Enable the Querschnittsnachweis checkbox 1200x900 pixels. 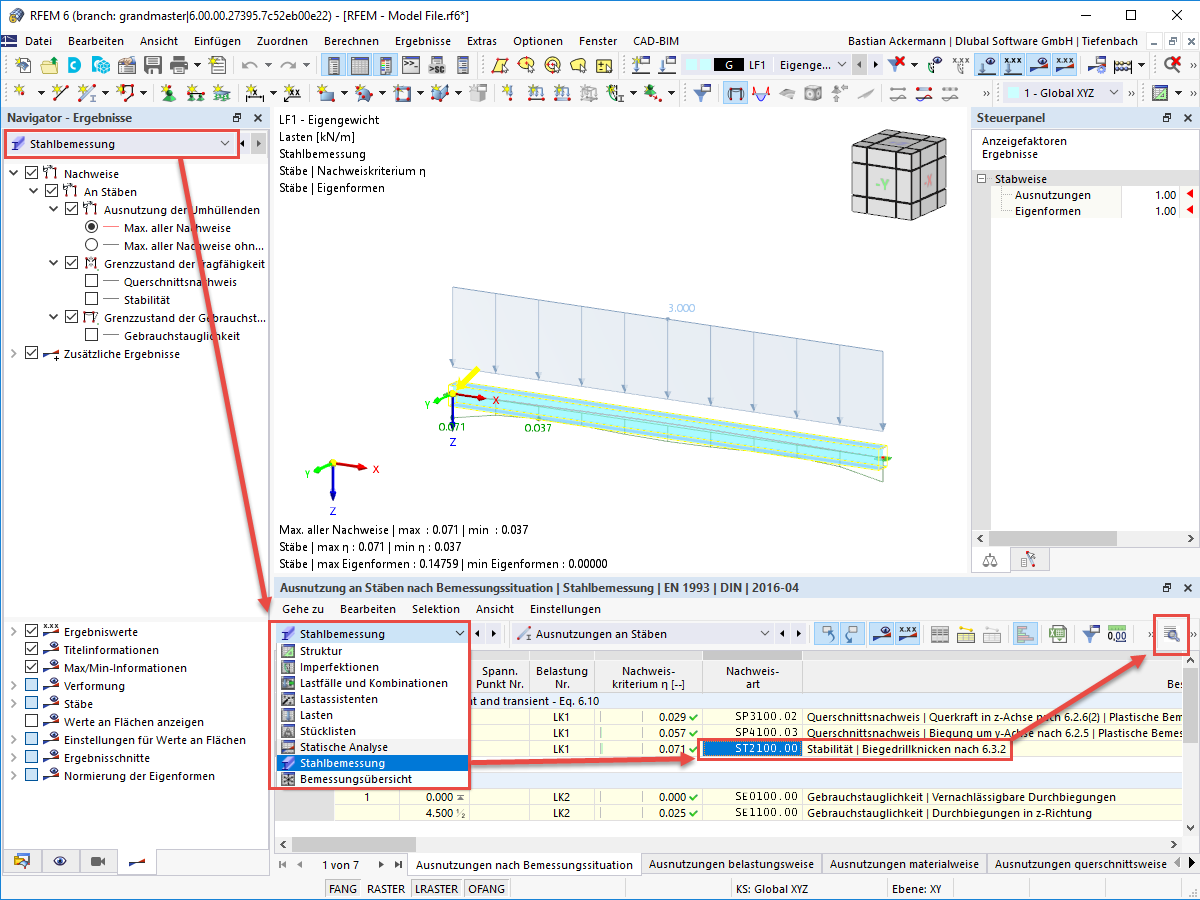[92, 282]
